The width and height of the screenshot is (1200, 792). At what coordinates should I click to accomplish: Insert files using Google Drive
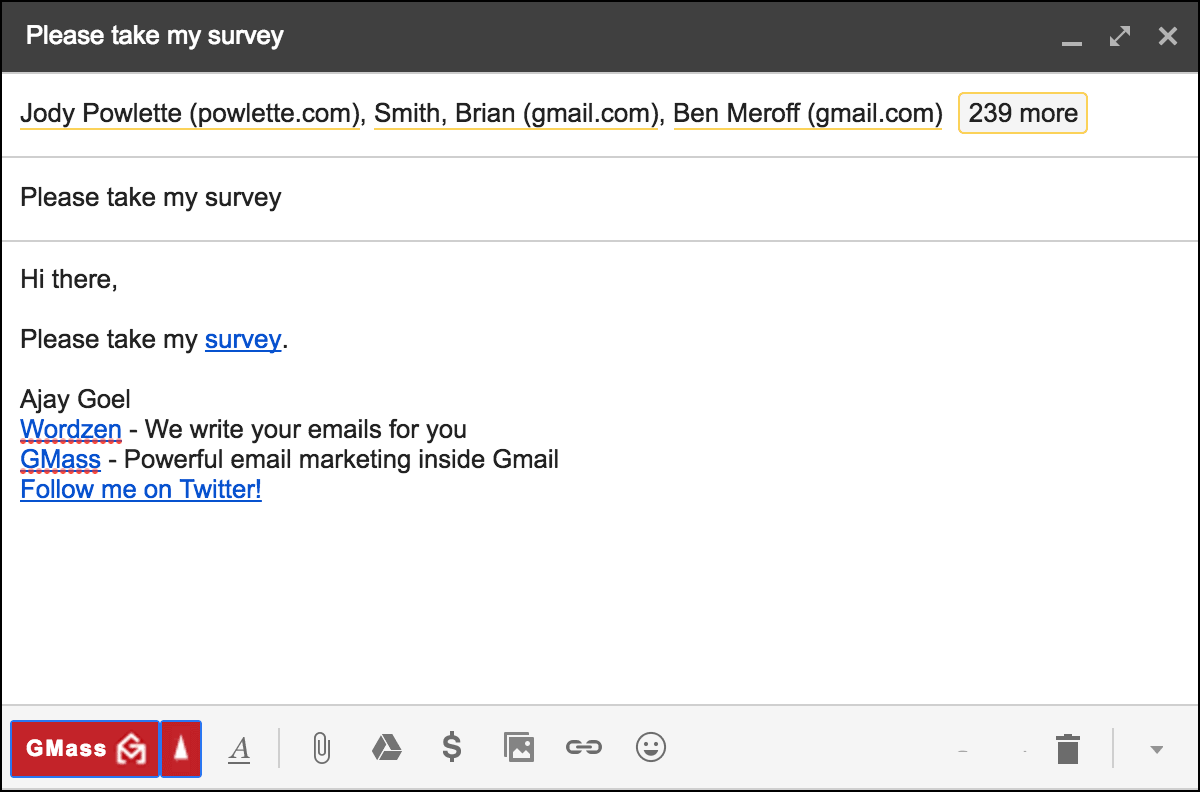coord(387,747)
